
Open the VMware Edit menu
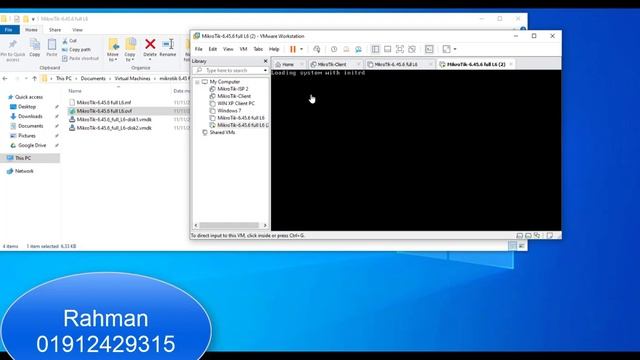(x=213, y=49)
